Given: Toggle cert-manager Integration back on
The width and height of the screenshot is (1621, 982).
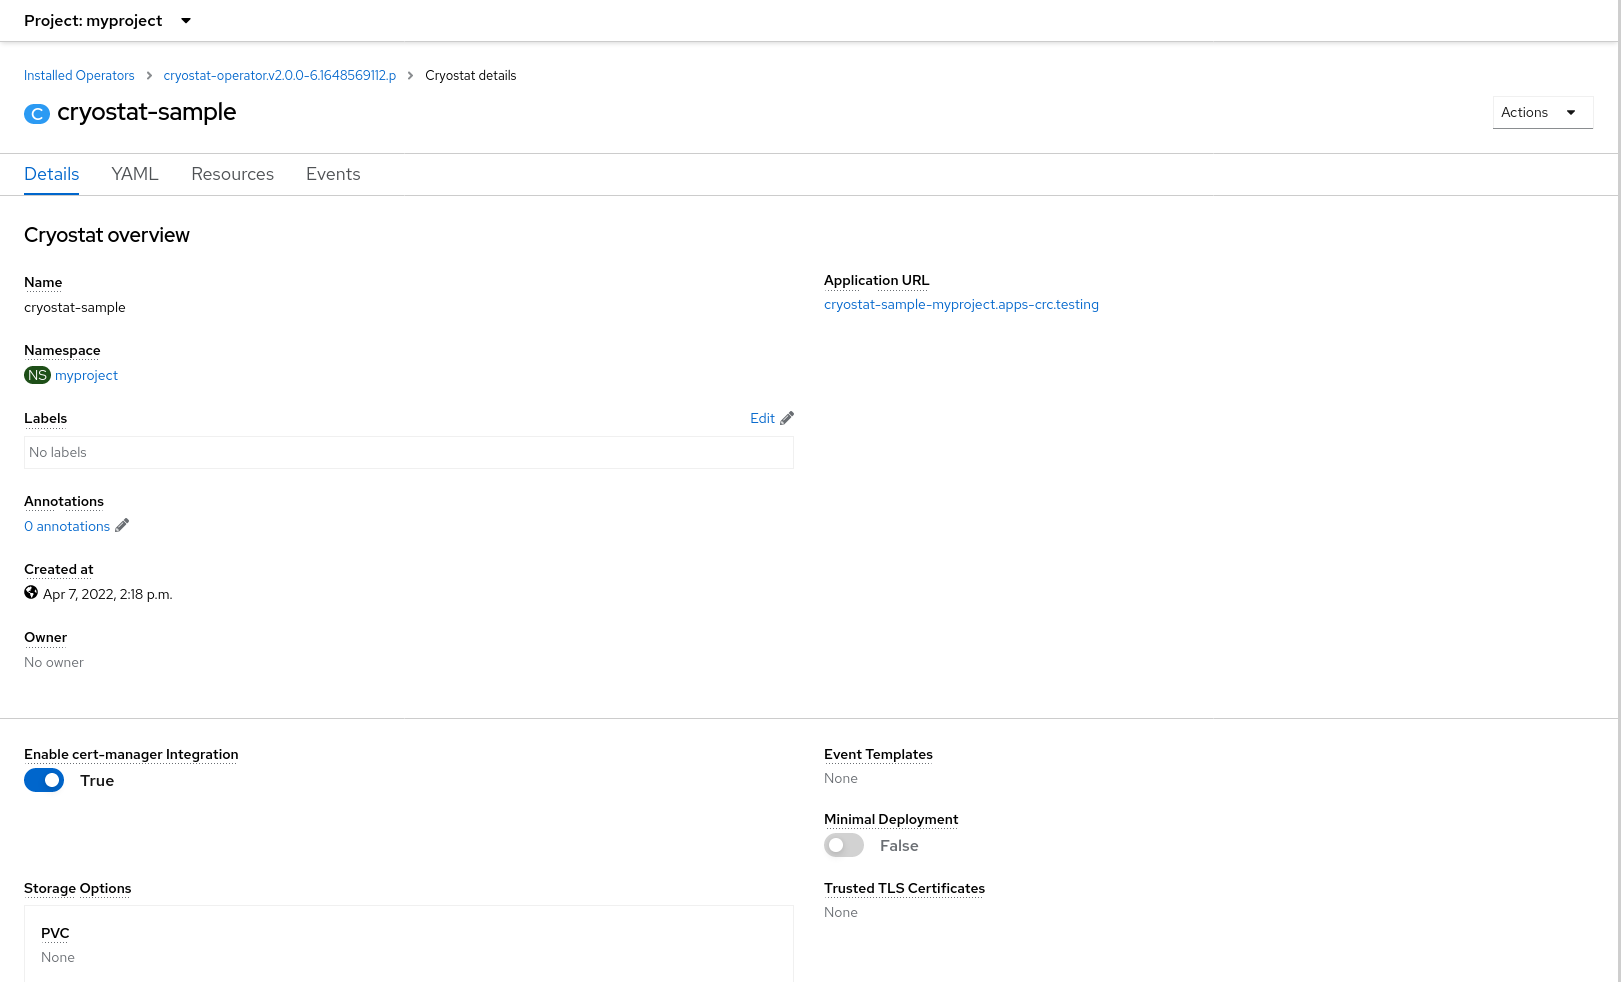Looking at the screenshot, I should tap(44, 780).
